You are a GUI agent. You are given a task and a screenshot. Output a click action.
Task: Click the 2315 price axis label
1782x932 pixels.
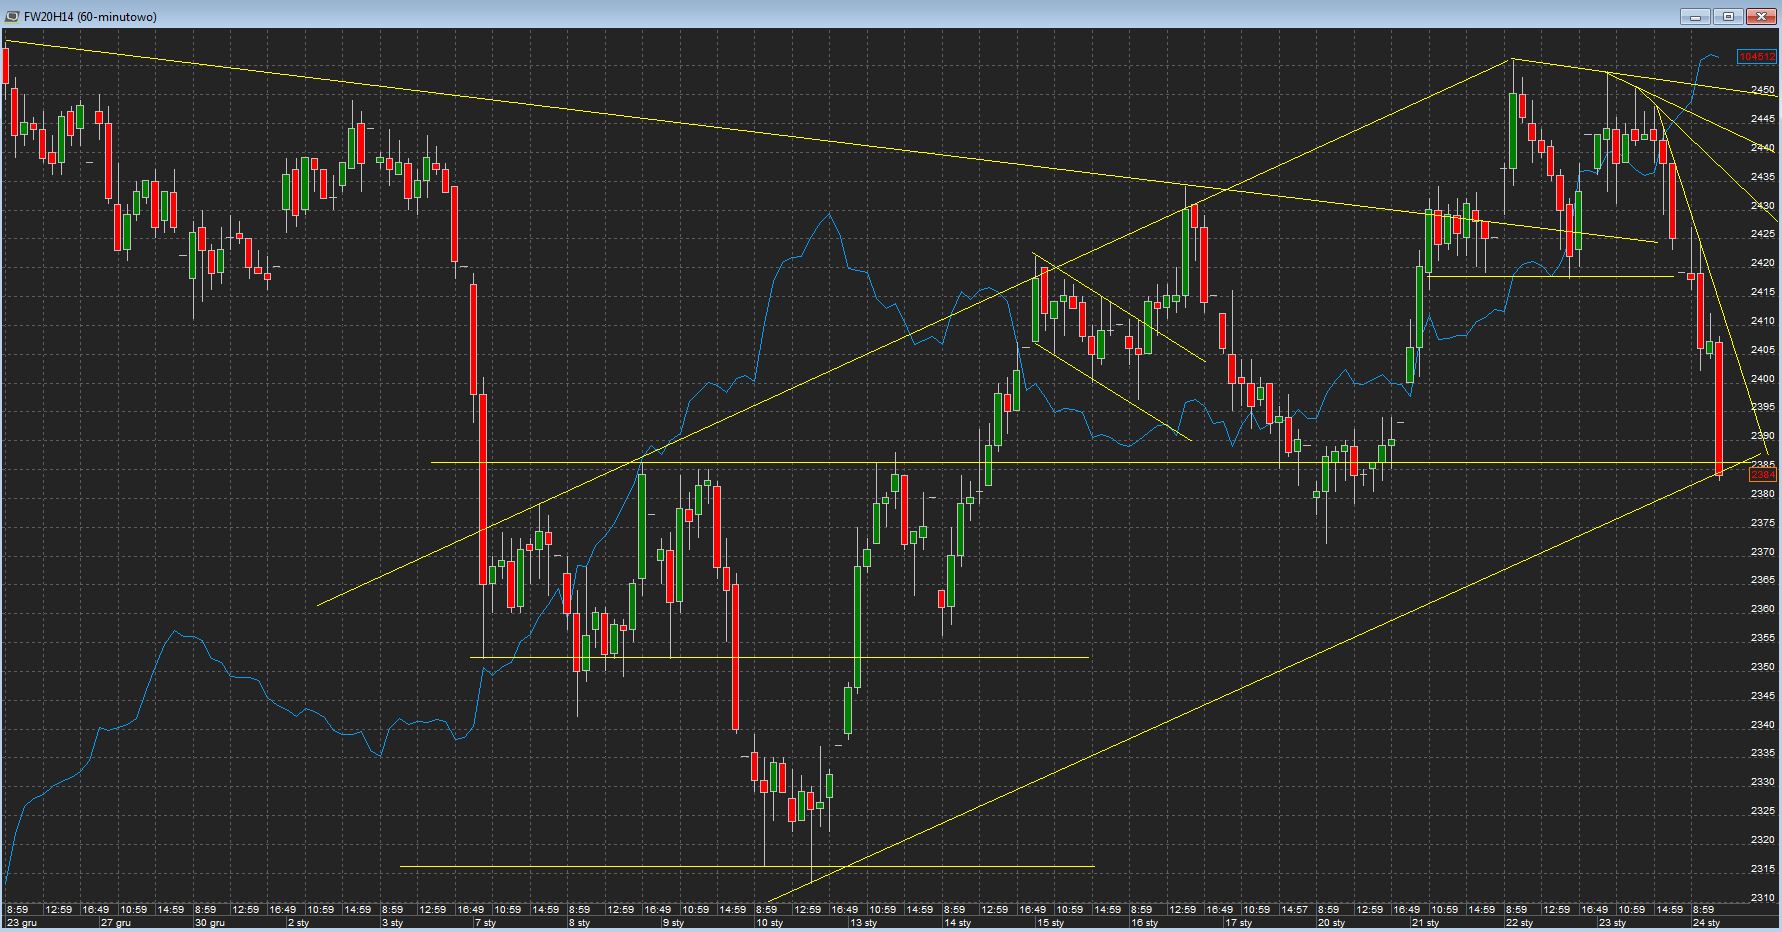click(x=1763, y=869)
